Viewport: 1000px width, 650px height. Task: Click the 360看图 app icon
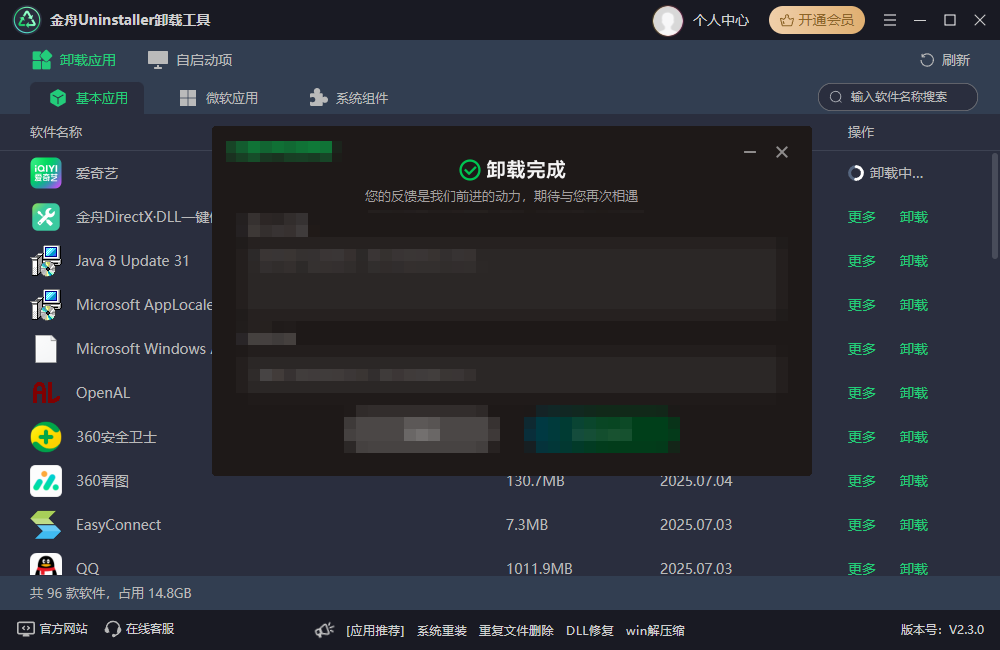tap(46, 481)
